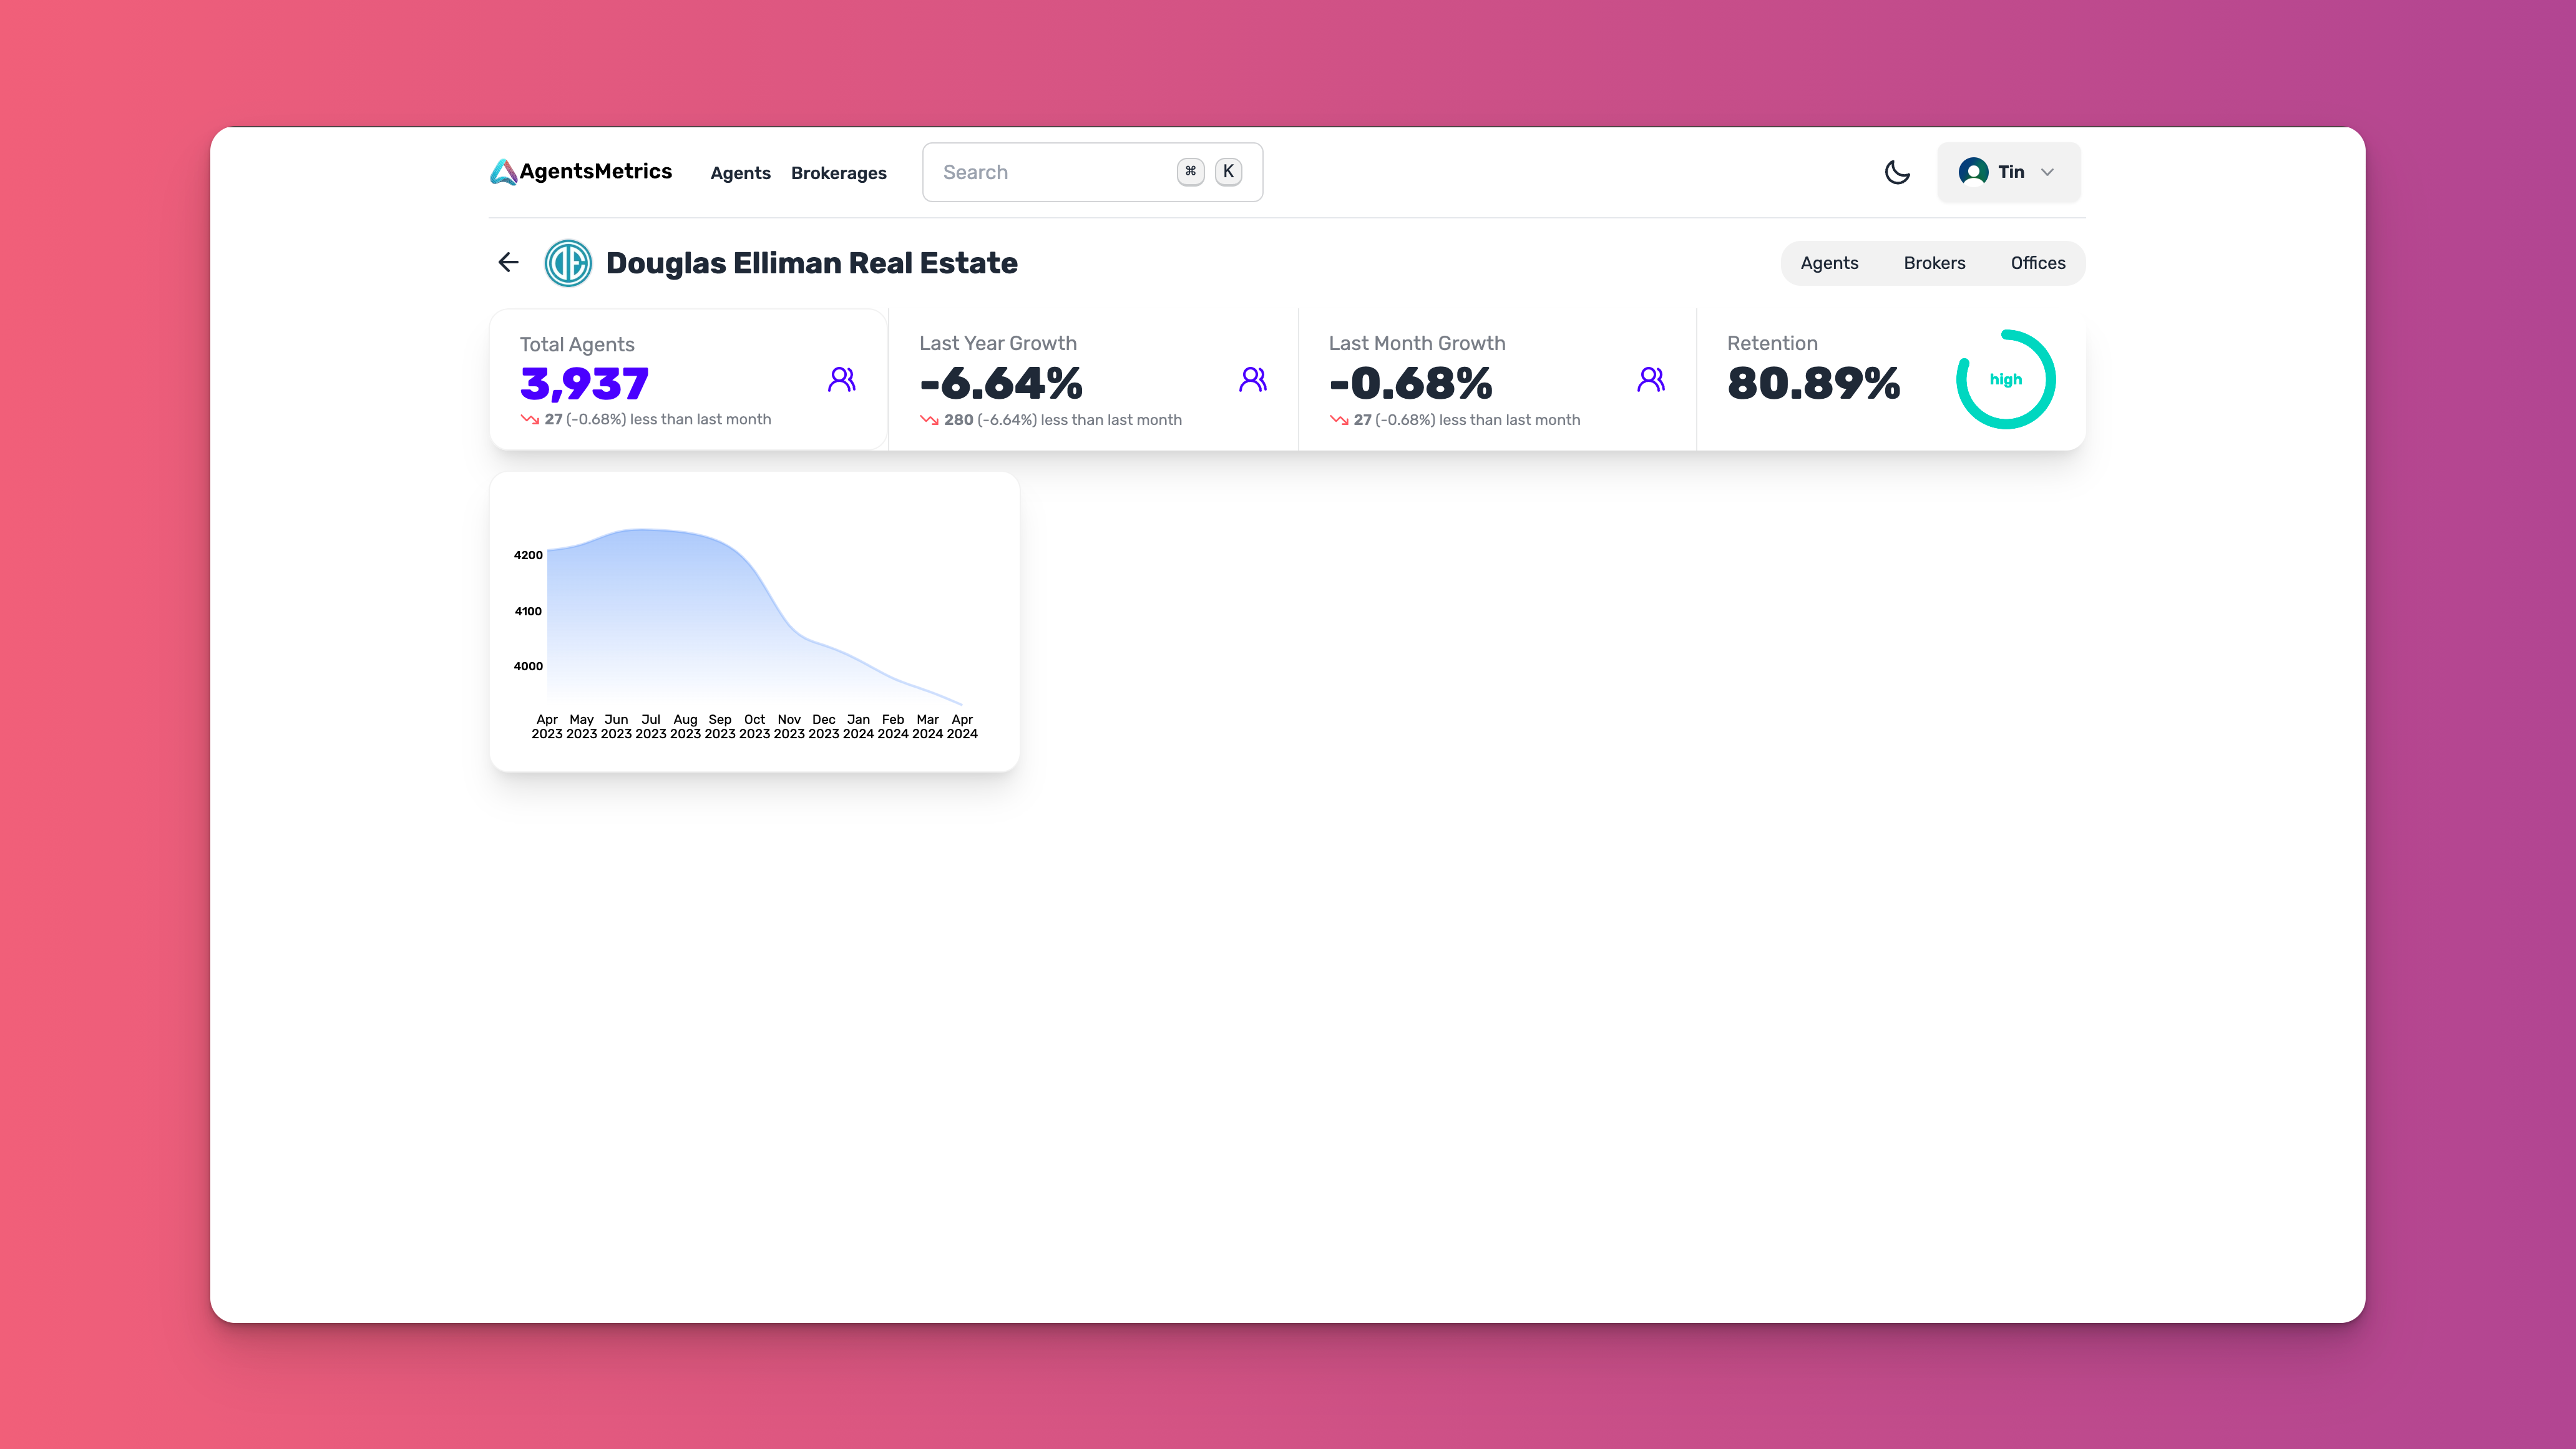Switch to the Offices tab
Viewport: 2576px width, 1449px height.
(x=2037, y=263)
